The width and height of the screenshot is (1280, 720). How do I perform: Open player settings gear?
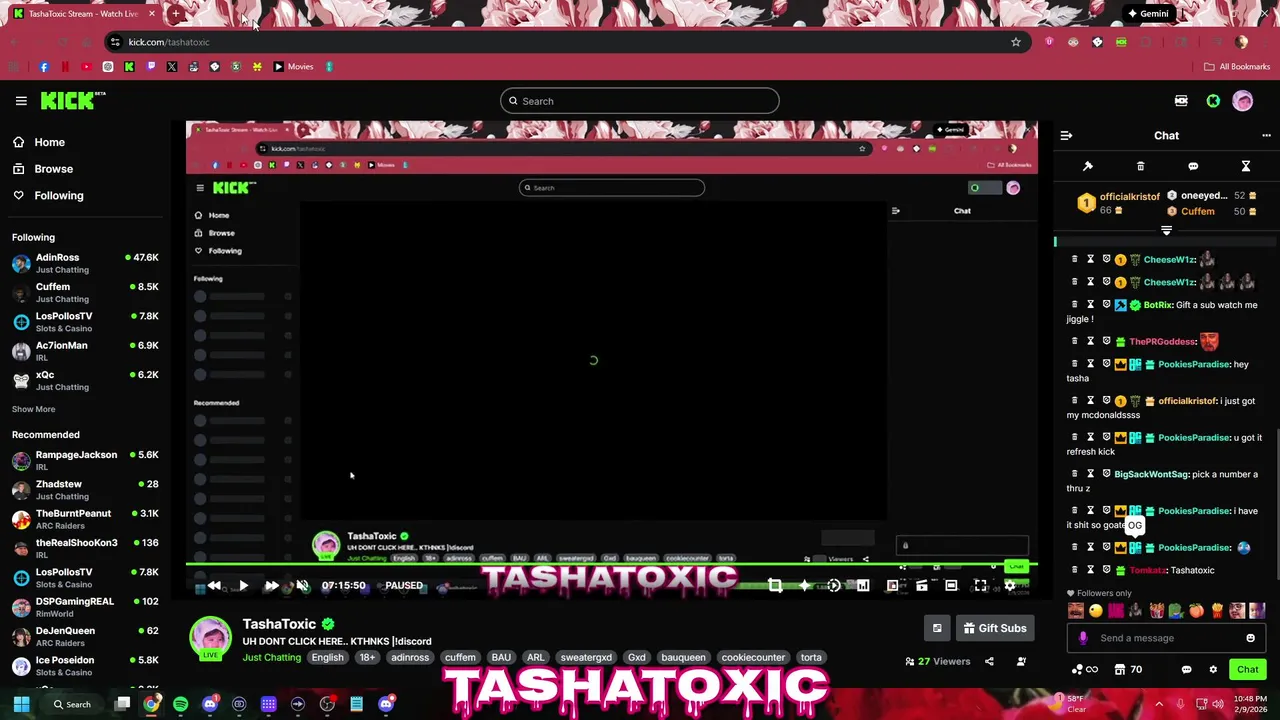(1010, 586)
